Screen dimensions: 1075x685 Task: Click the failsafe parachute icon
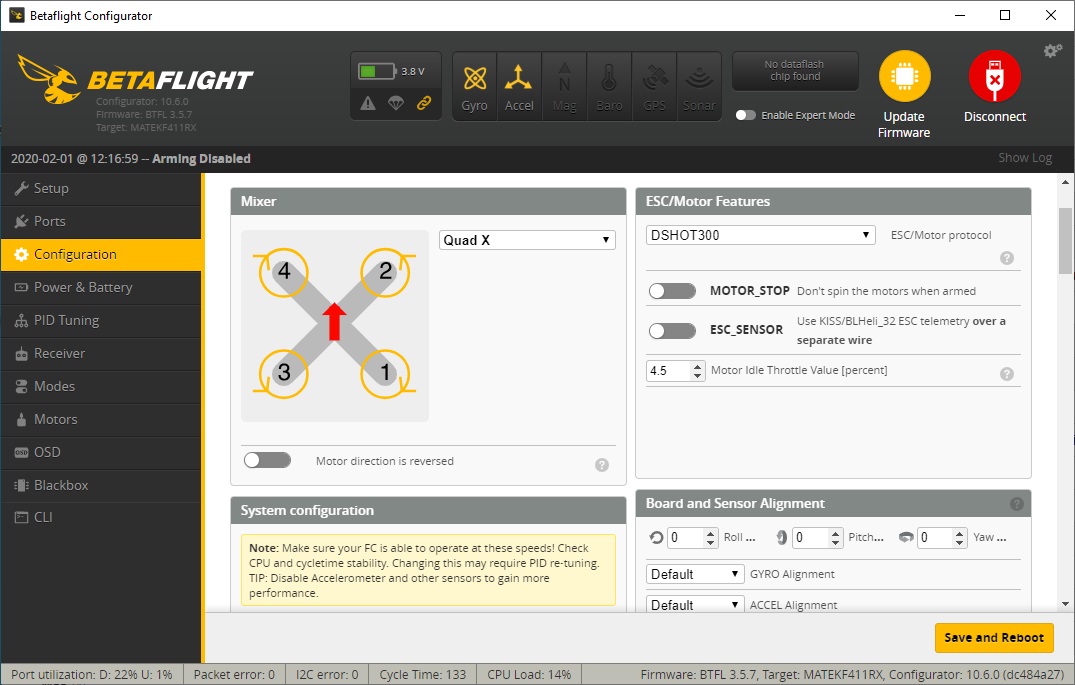(x=396, y=104)
